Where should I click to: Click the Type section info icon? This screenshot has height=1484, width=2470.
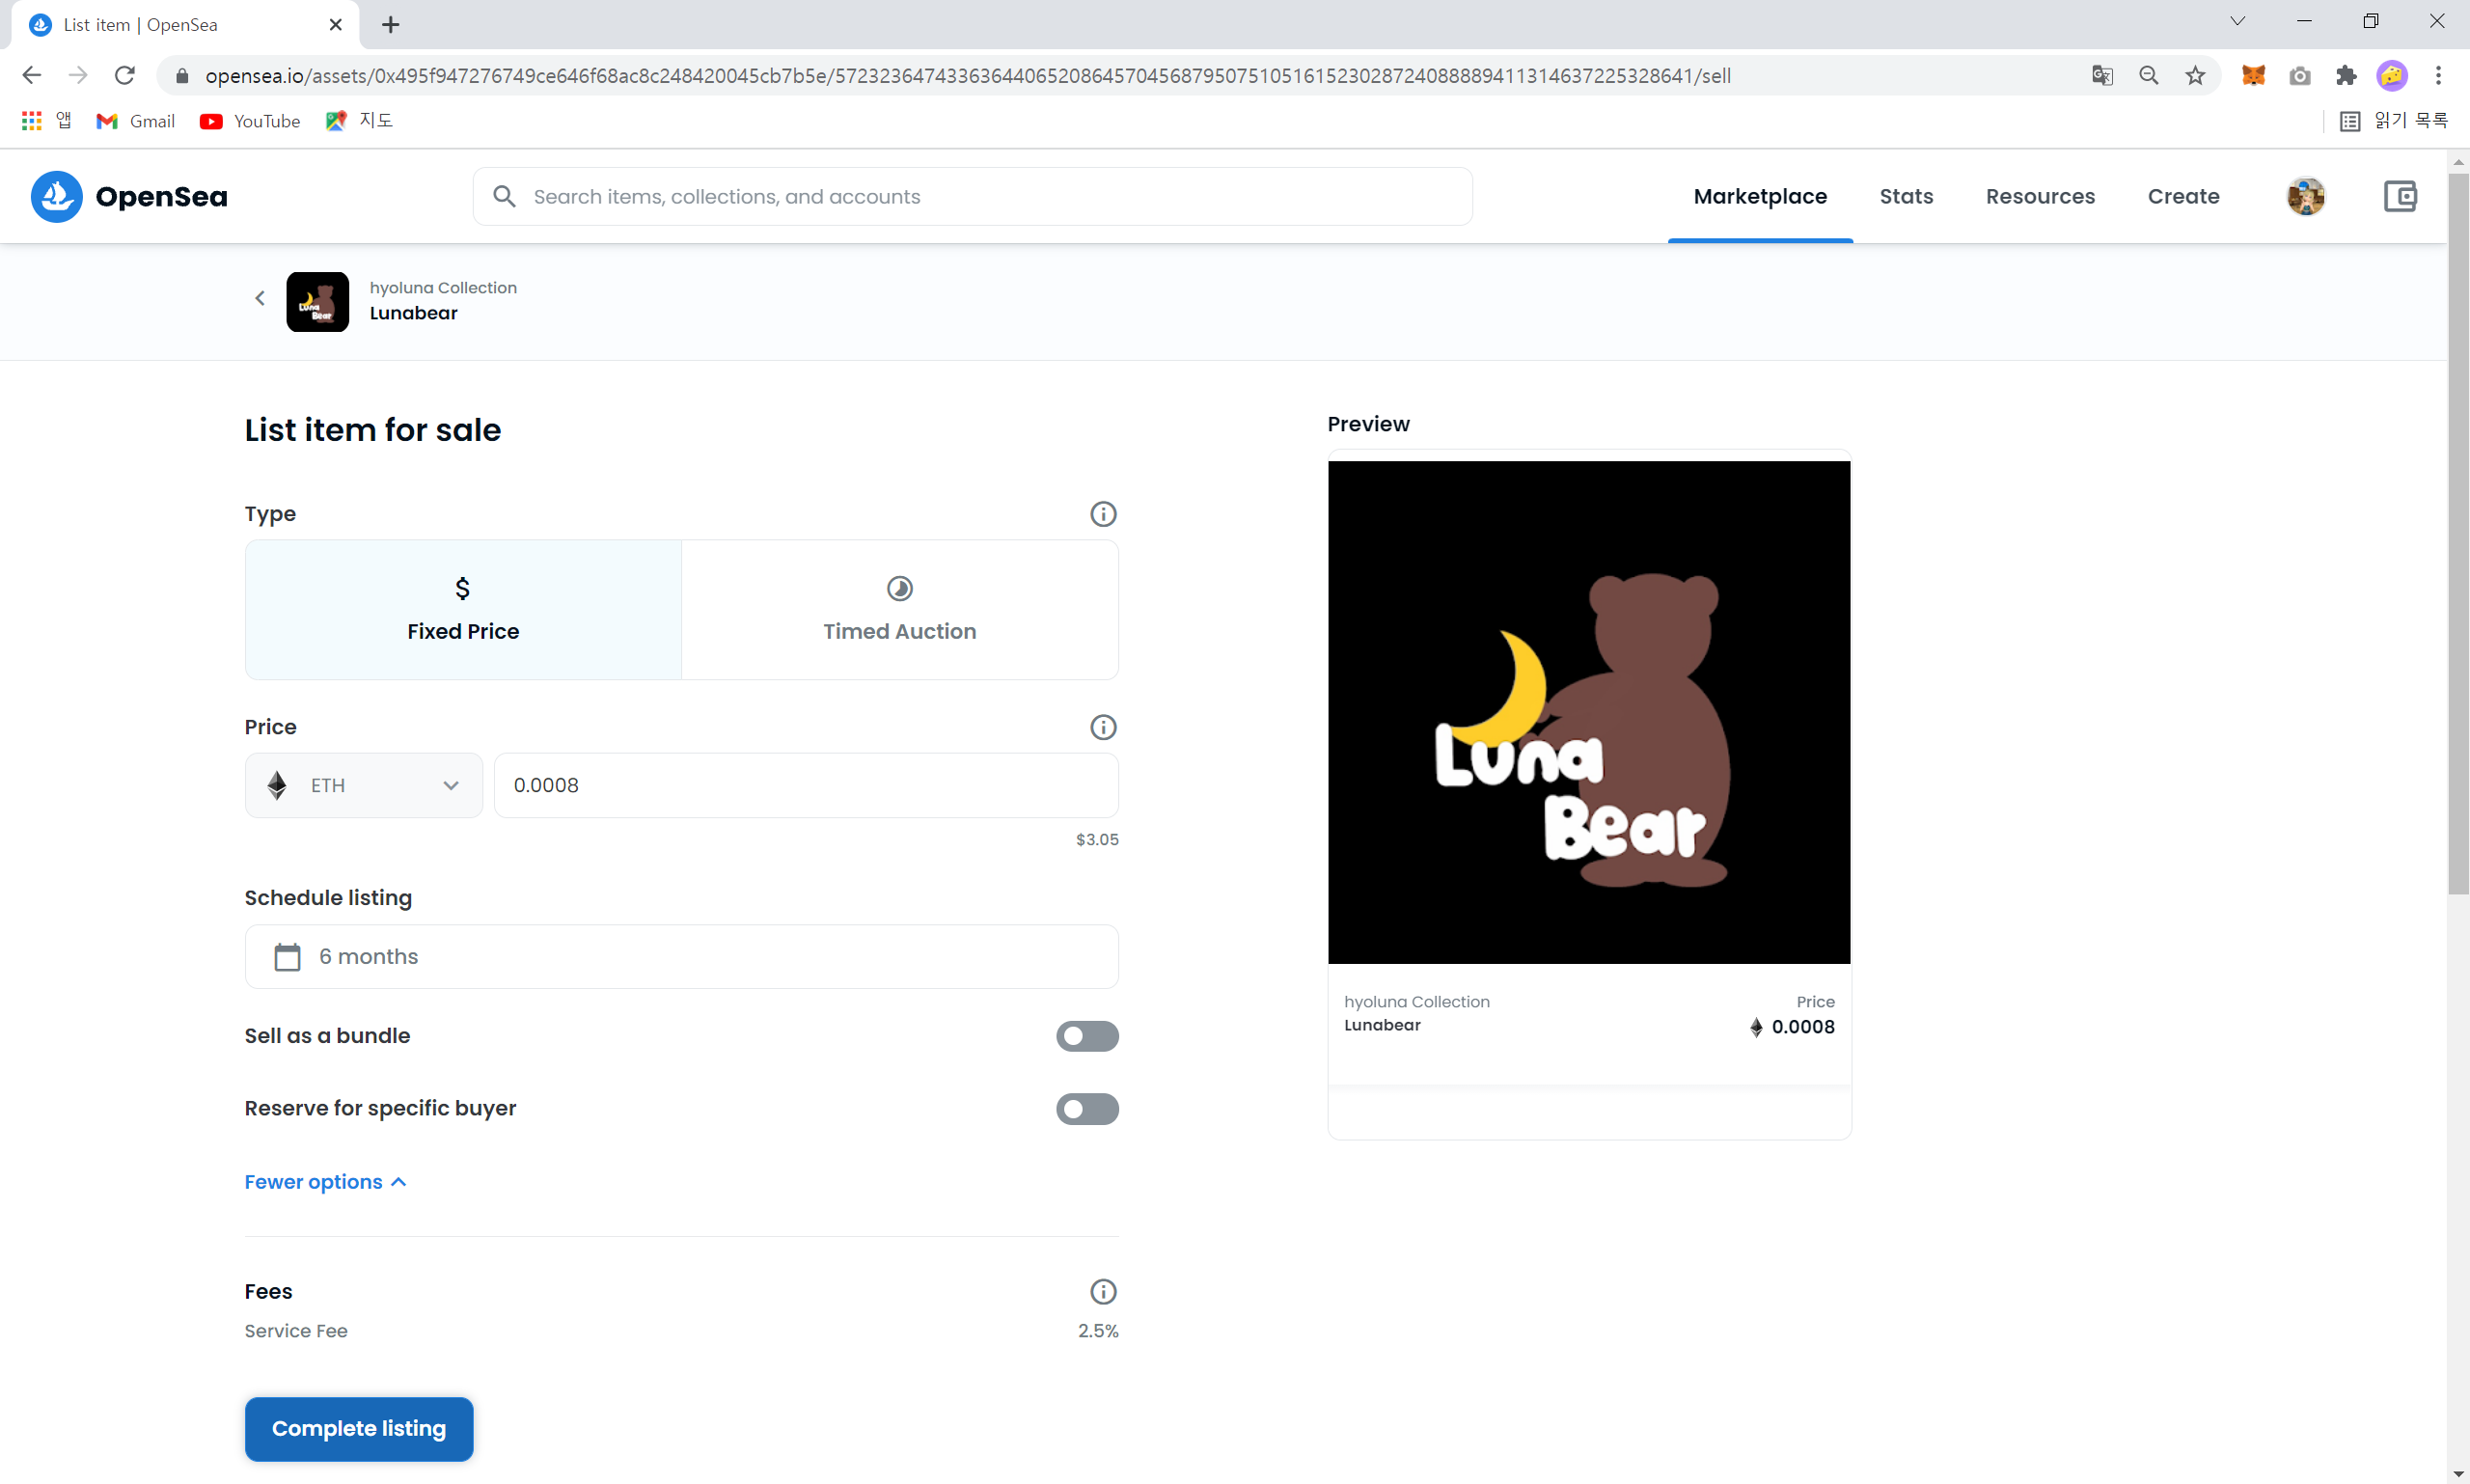pos(1102,514)
